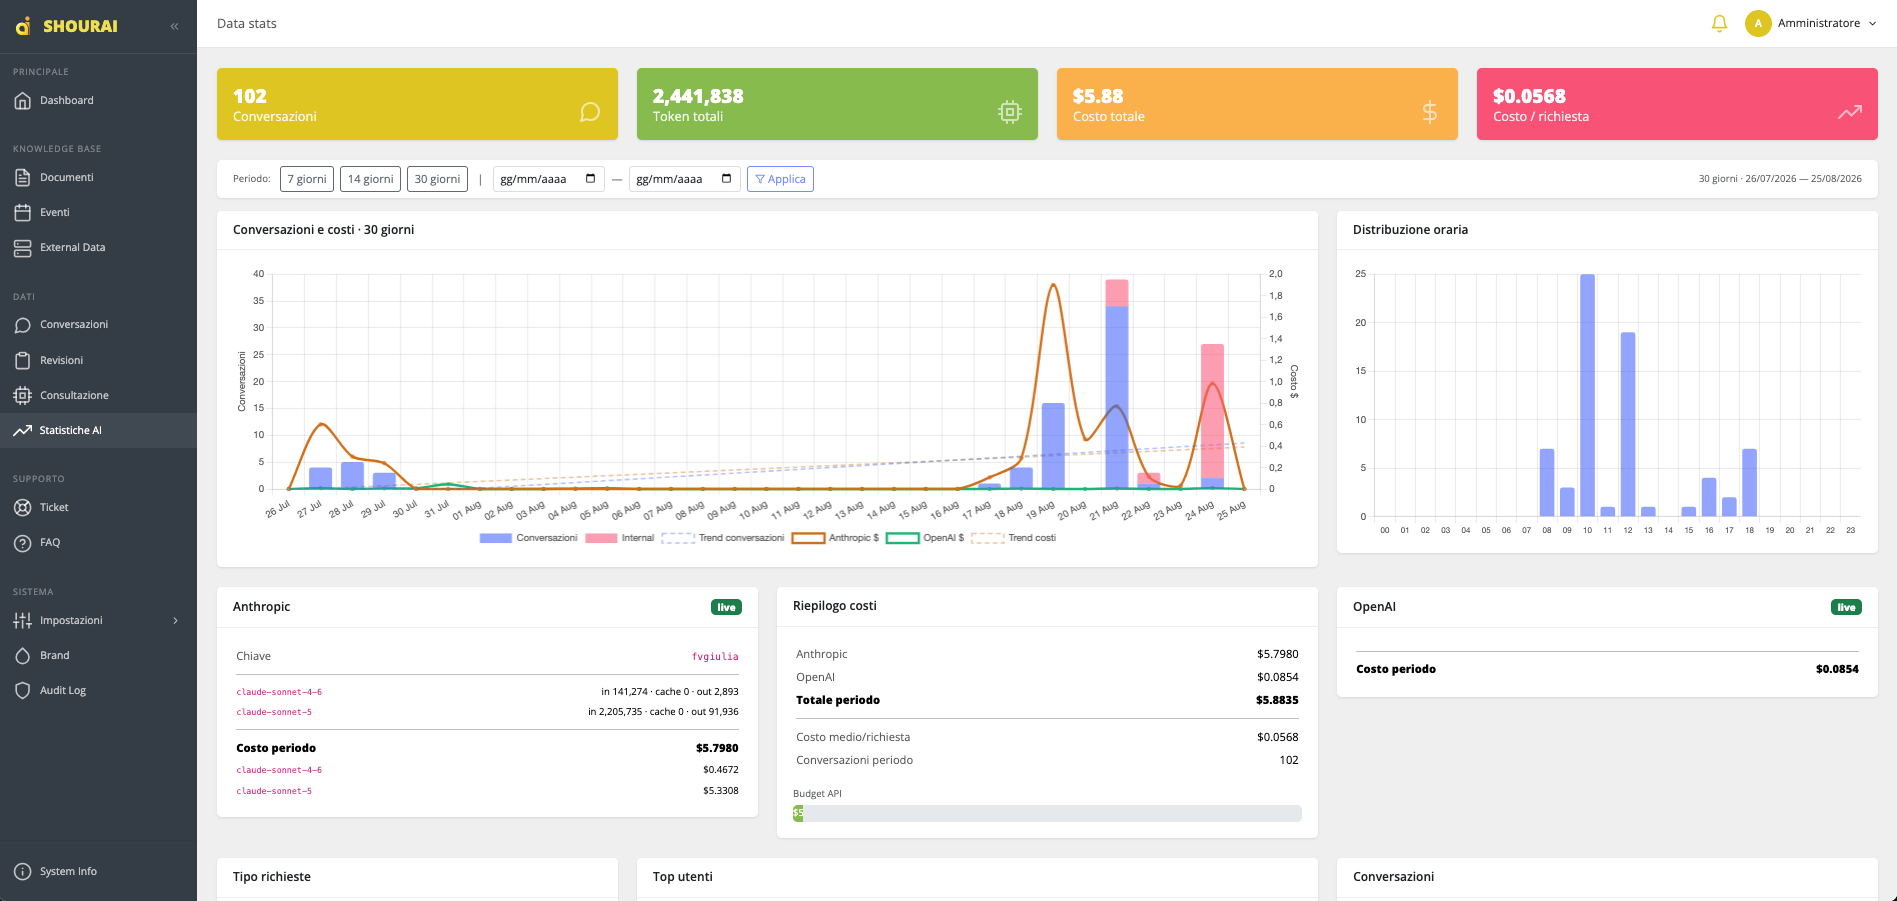The height and width of the screenshot is (901, 1897).
Task: Click the FAQ question mark icon
Action: tap(23, 542)
